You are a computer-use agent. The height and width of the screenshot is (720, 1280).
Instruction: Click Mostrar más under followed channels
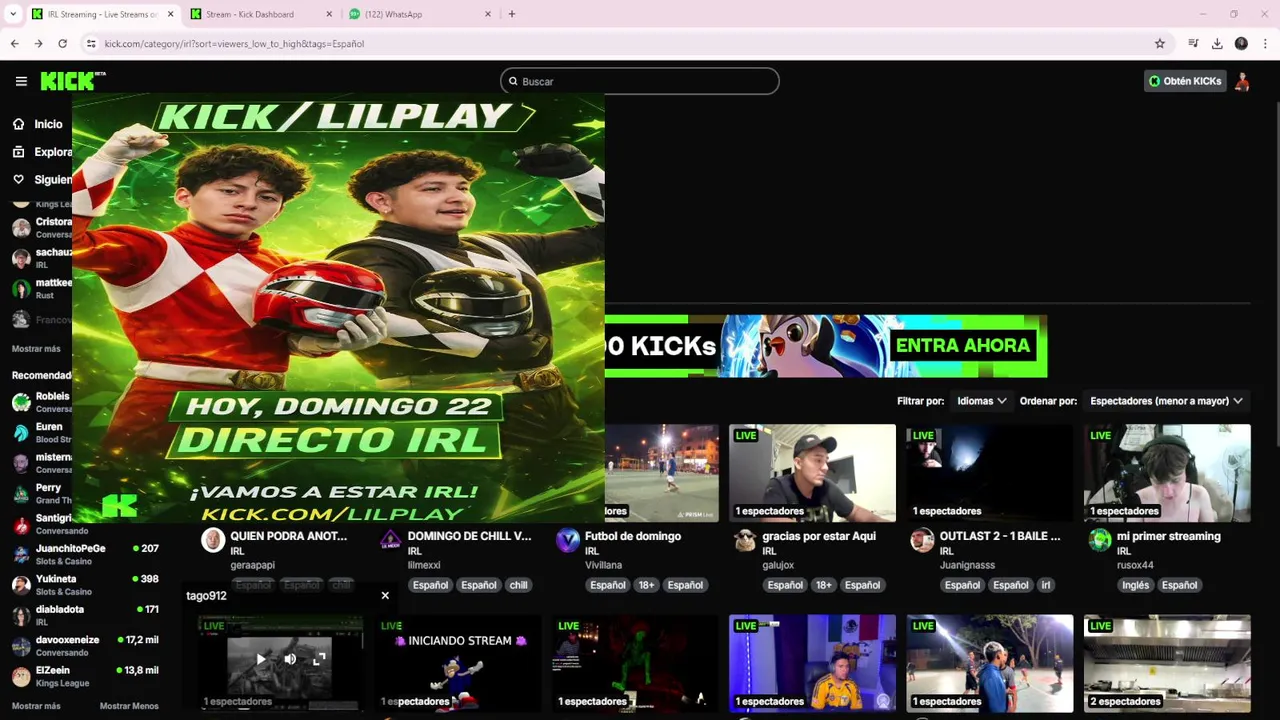tap(36, 349)
